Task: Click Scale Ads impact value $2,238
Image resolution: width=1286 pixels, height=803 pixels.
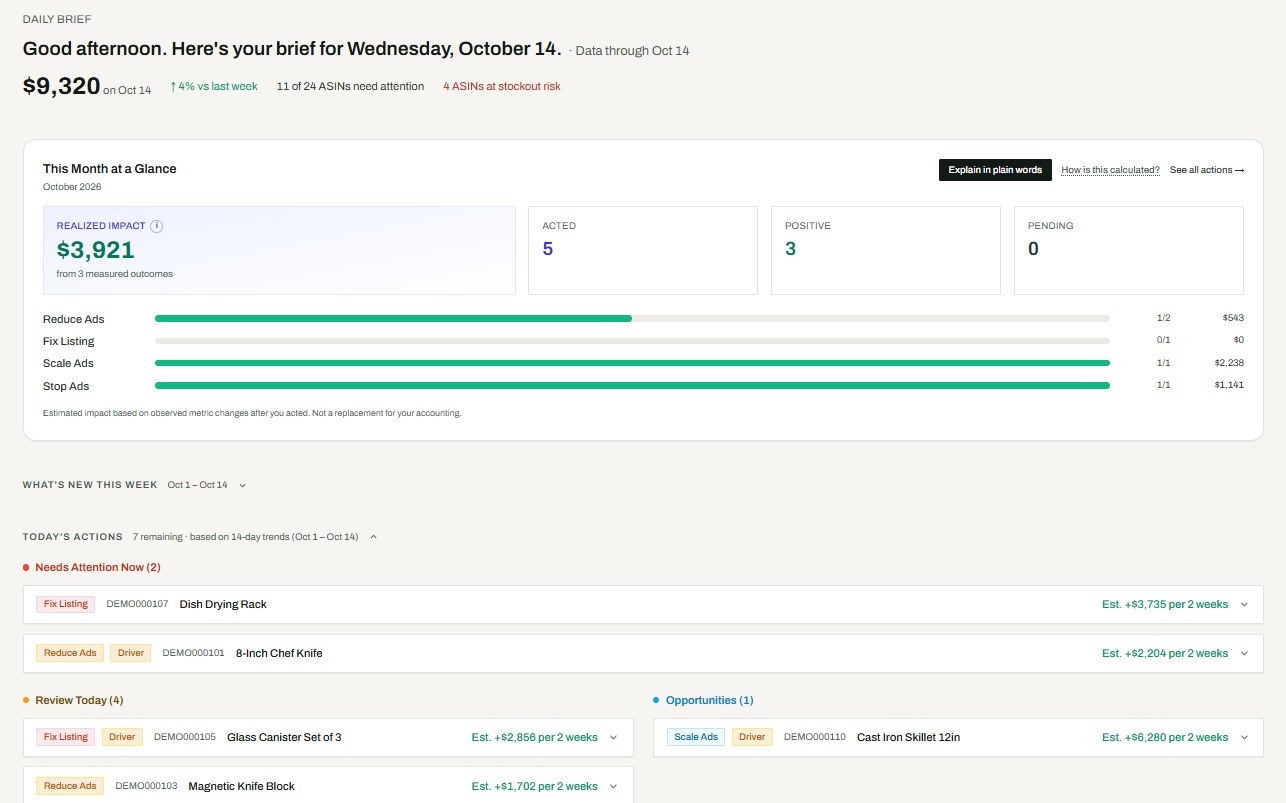Action: 1229,363
